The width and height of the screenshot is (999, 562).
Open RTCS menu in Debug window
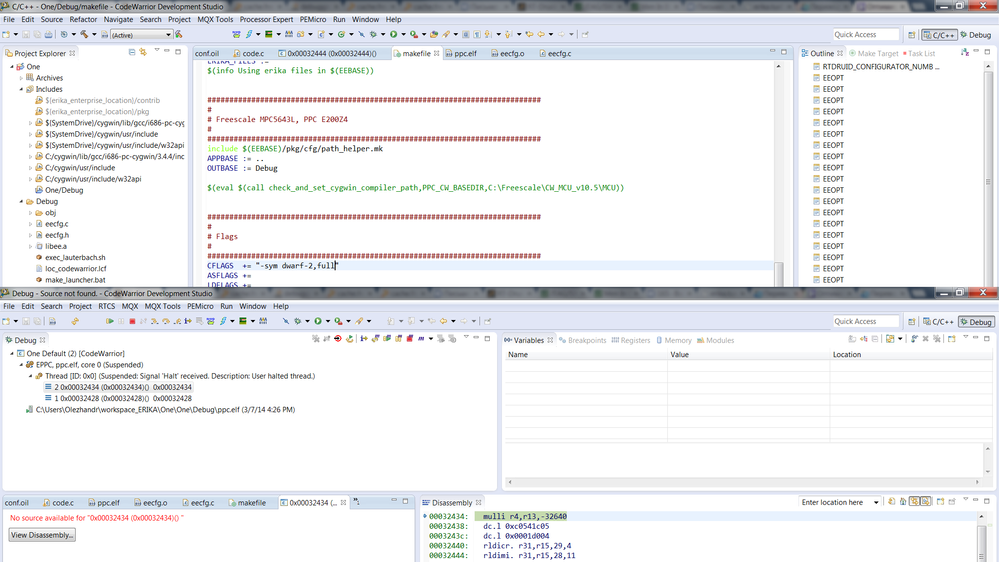click(106, 306)
